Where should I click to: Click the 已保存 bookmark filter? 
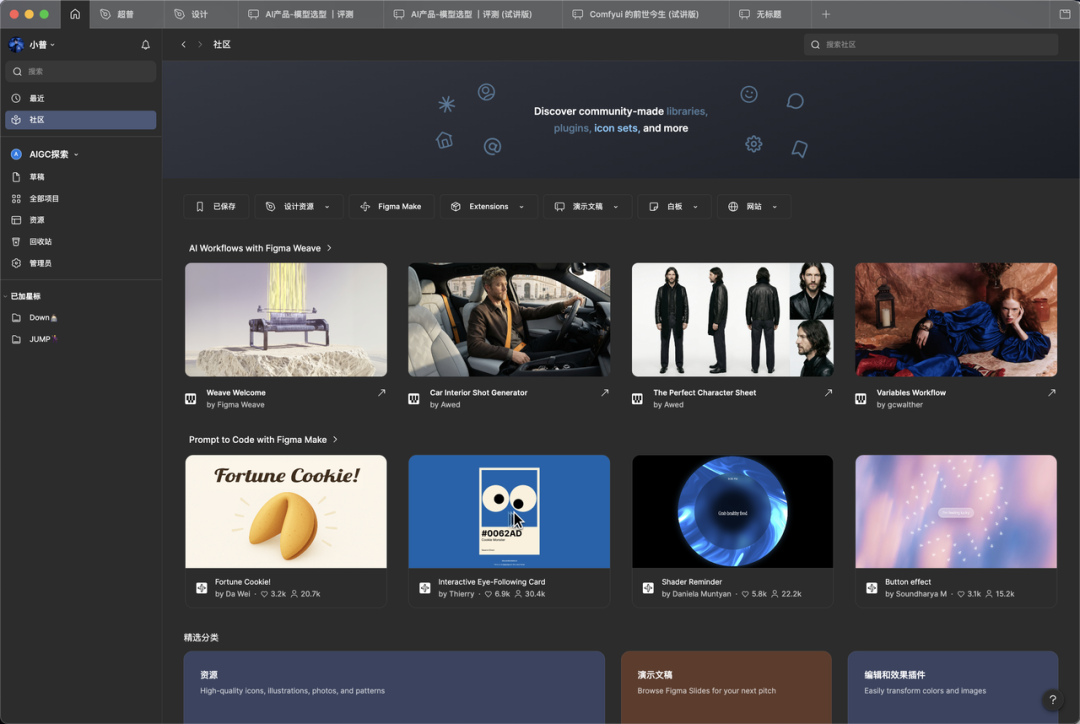click(x=216, y=207)
